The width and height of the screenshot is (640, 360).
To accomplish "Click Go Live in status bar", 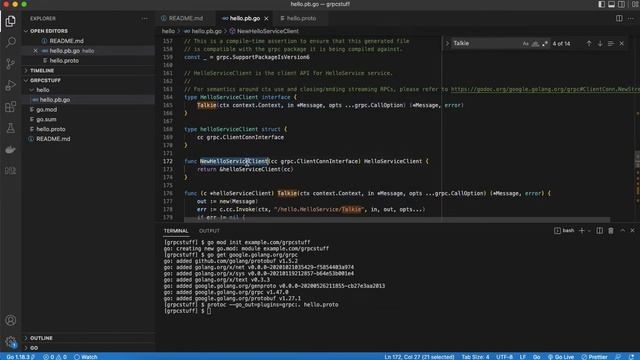I will click(x=561, y=357).
